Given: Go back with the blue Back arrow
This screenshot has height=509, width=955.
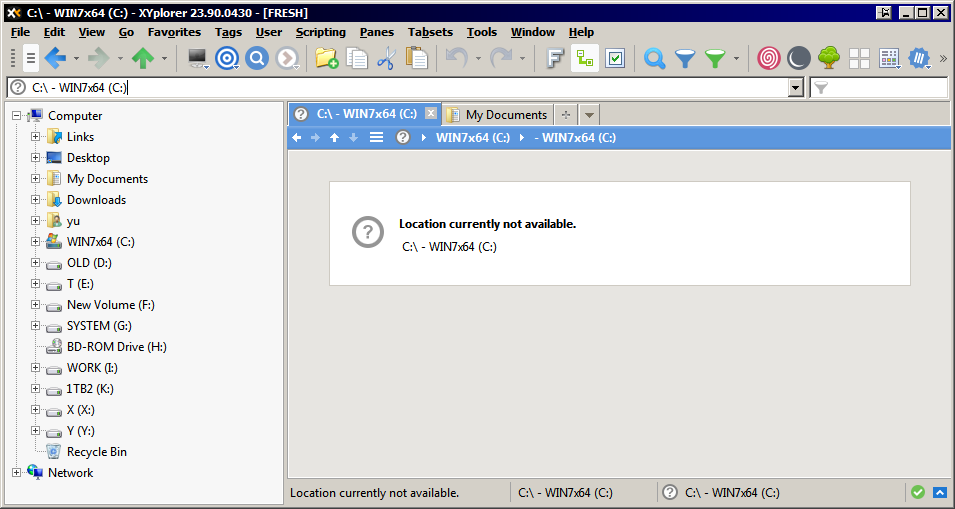Looking at the screenshot, I should 55,58.
